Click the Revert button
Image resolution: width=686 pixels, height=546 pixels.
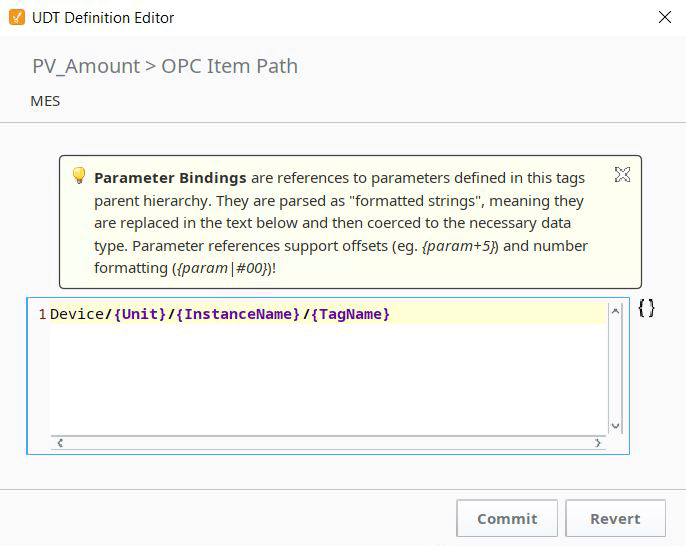pos(615,518)
